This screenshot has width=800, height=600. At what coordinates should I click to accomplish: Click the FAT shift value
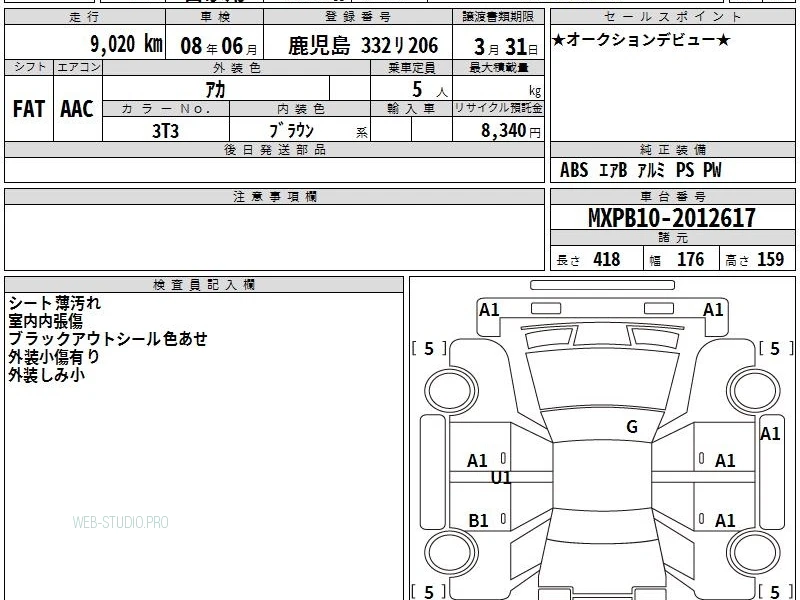(x=29, y=109)
